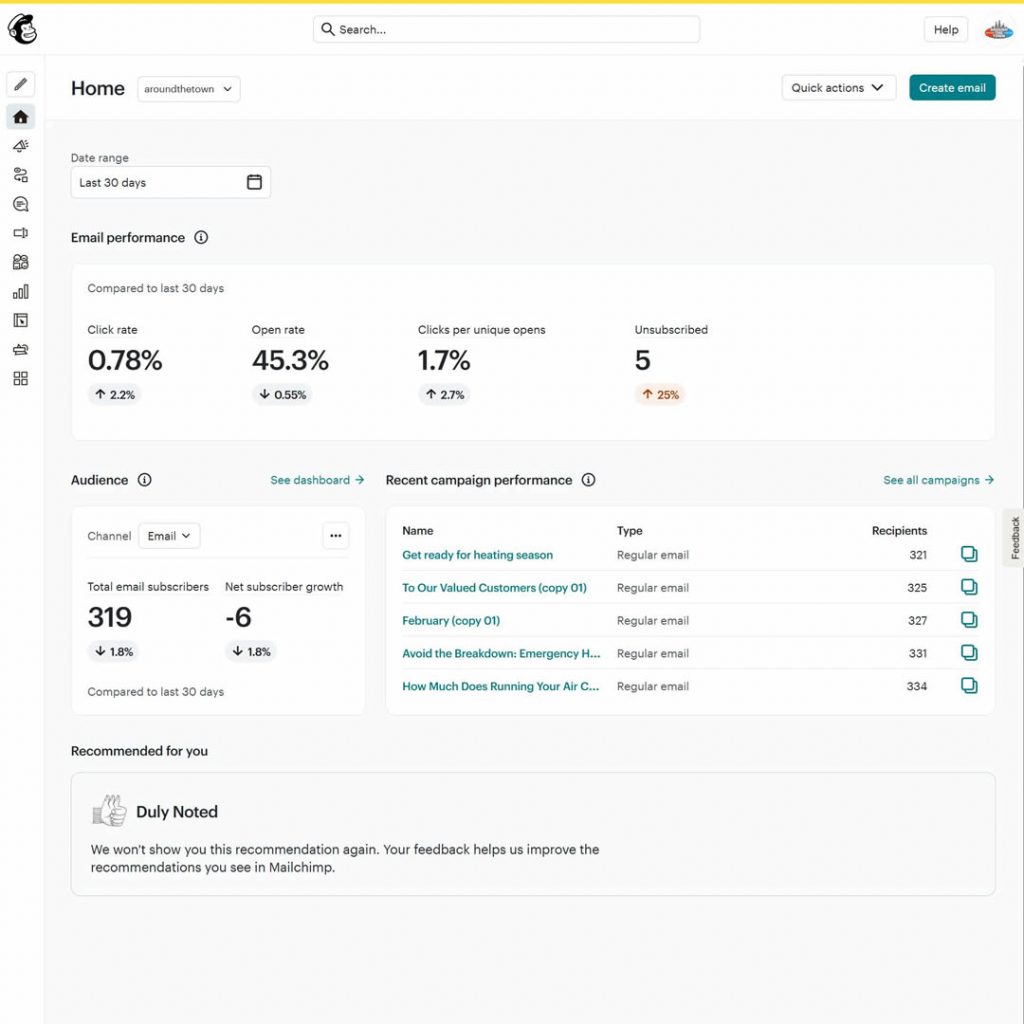Viewport: 1024px width, 1024px height.
Task: Open the Channel Email dropdown
Action: (169, 536)
